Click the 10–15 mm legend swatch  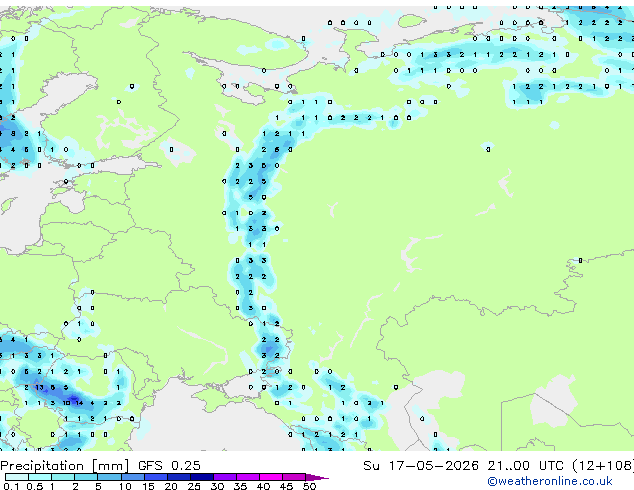click(x=133, y=477)
